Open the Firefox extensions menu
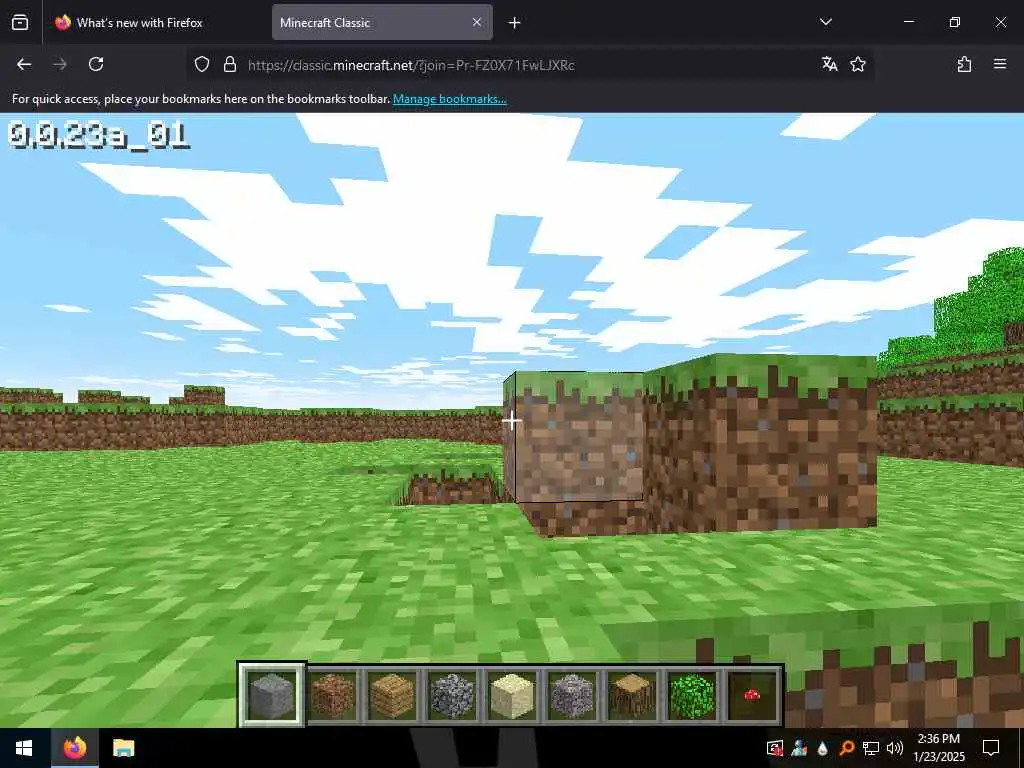1024x768 pixels. click(964, 64)
